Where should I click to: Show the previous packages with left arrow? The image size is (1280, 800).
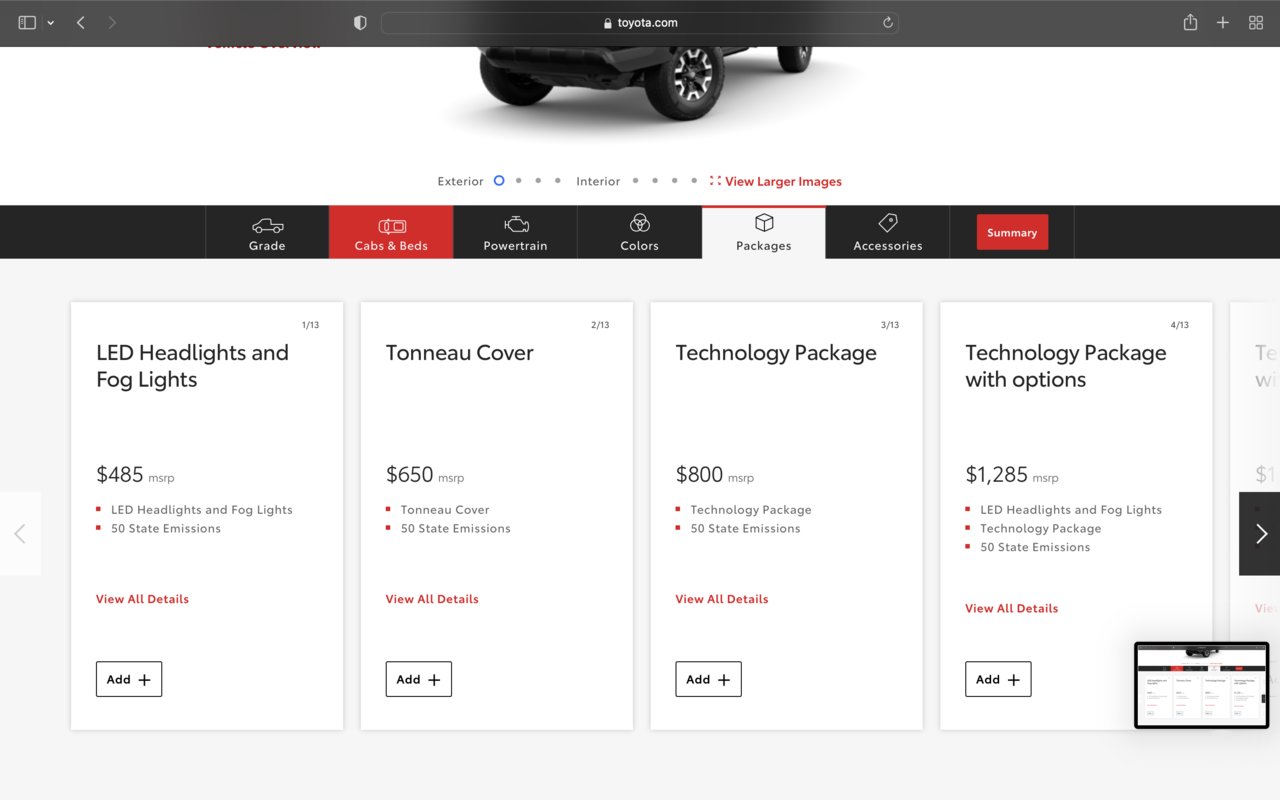pos(20,533)
